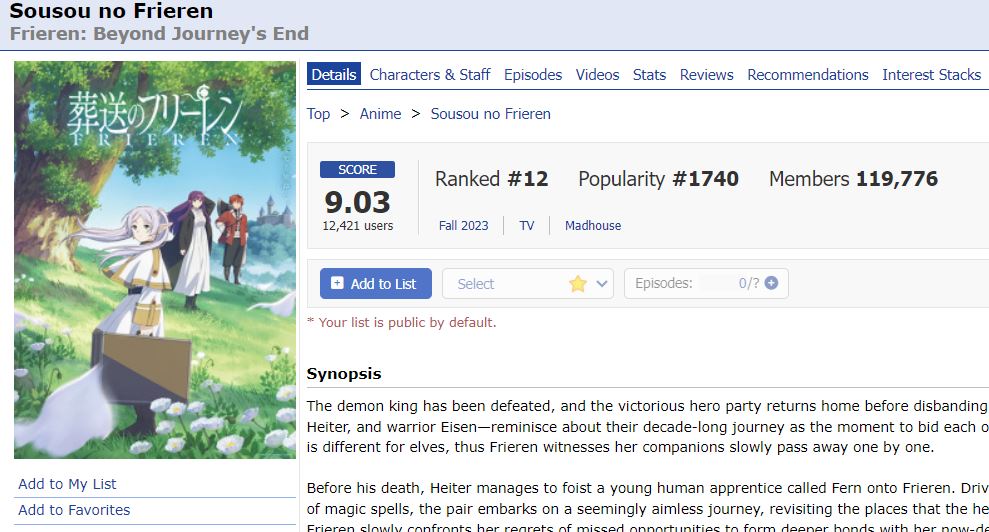Click the Frieren poster image
Image resolution: width=989 pixels, height=532 pixels.
(155, 259)
